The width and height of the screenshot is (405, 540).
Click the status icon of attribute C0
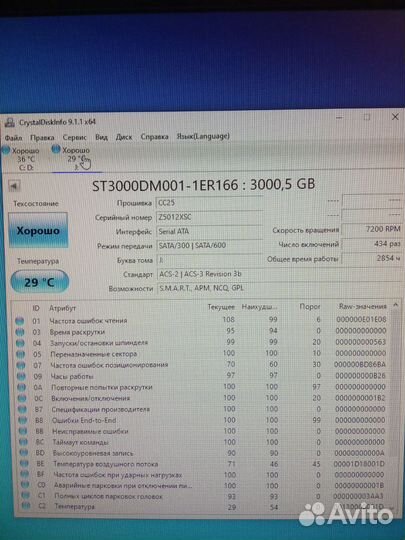[25, 485]
